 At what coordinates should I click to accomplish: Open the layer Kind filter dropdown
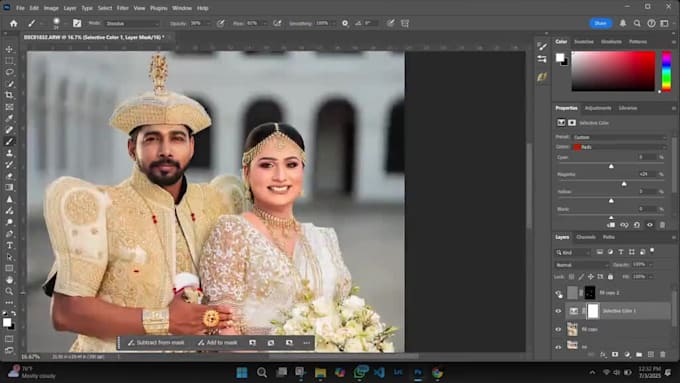coord(573,252)
